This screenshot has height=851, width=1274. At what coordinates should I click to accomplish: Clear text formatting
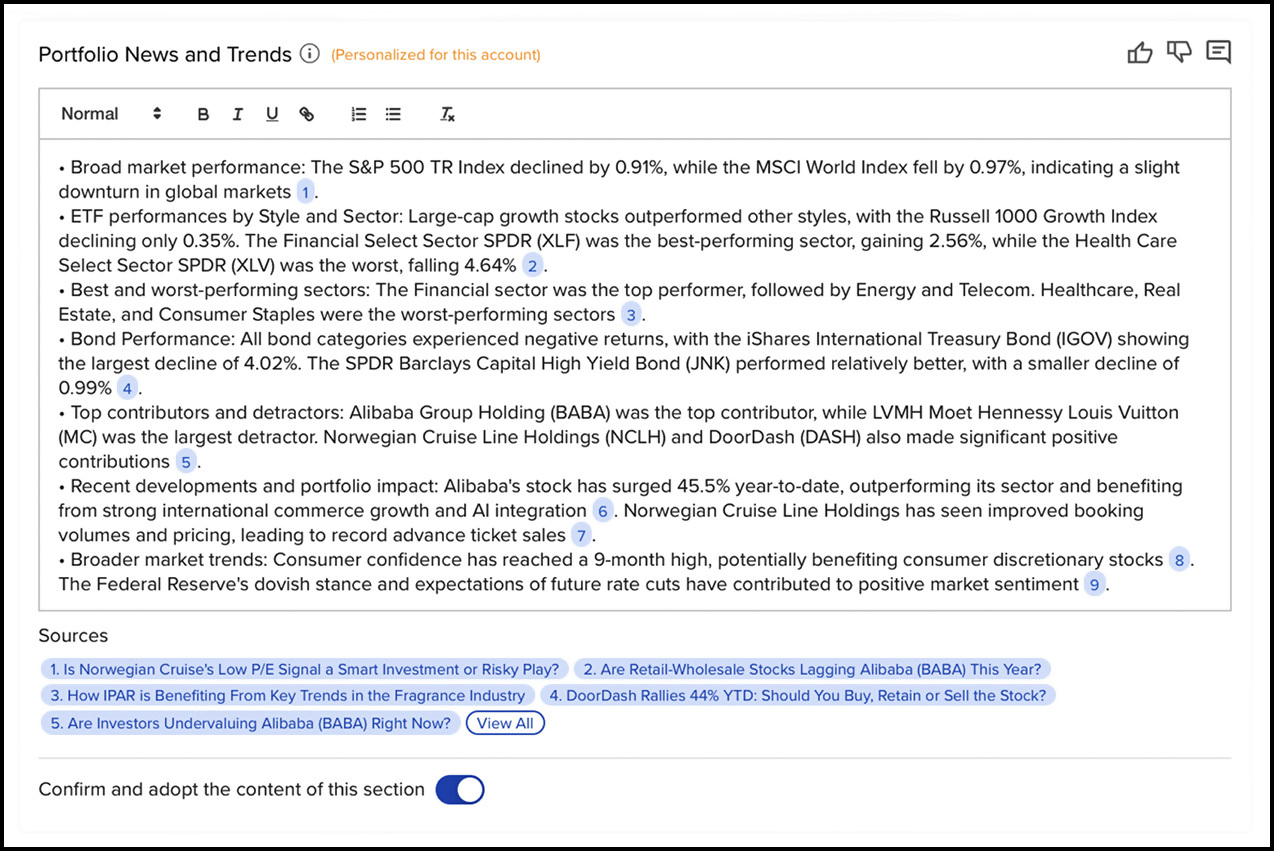(x=448, y=114)
